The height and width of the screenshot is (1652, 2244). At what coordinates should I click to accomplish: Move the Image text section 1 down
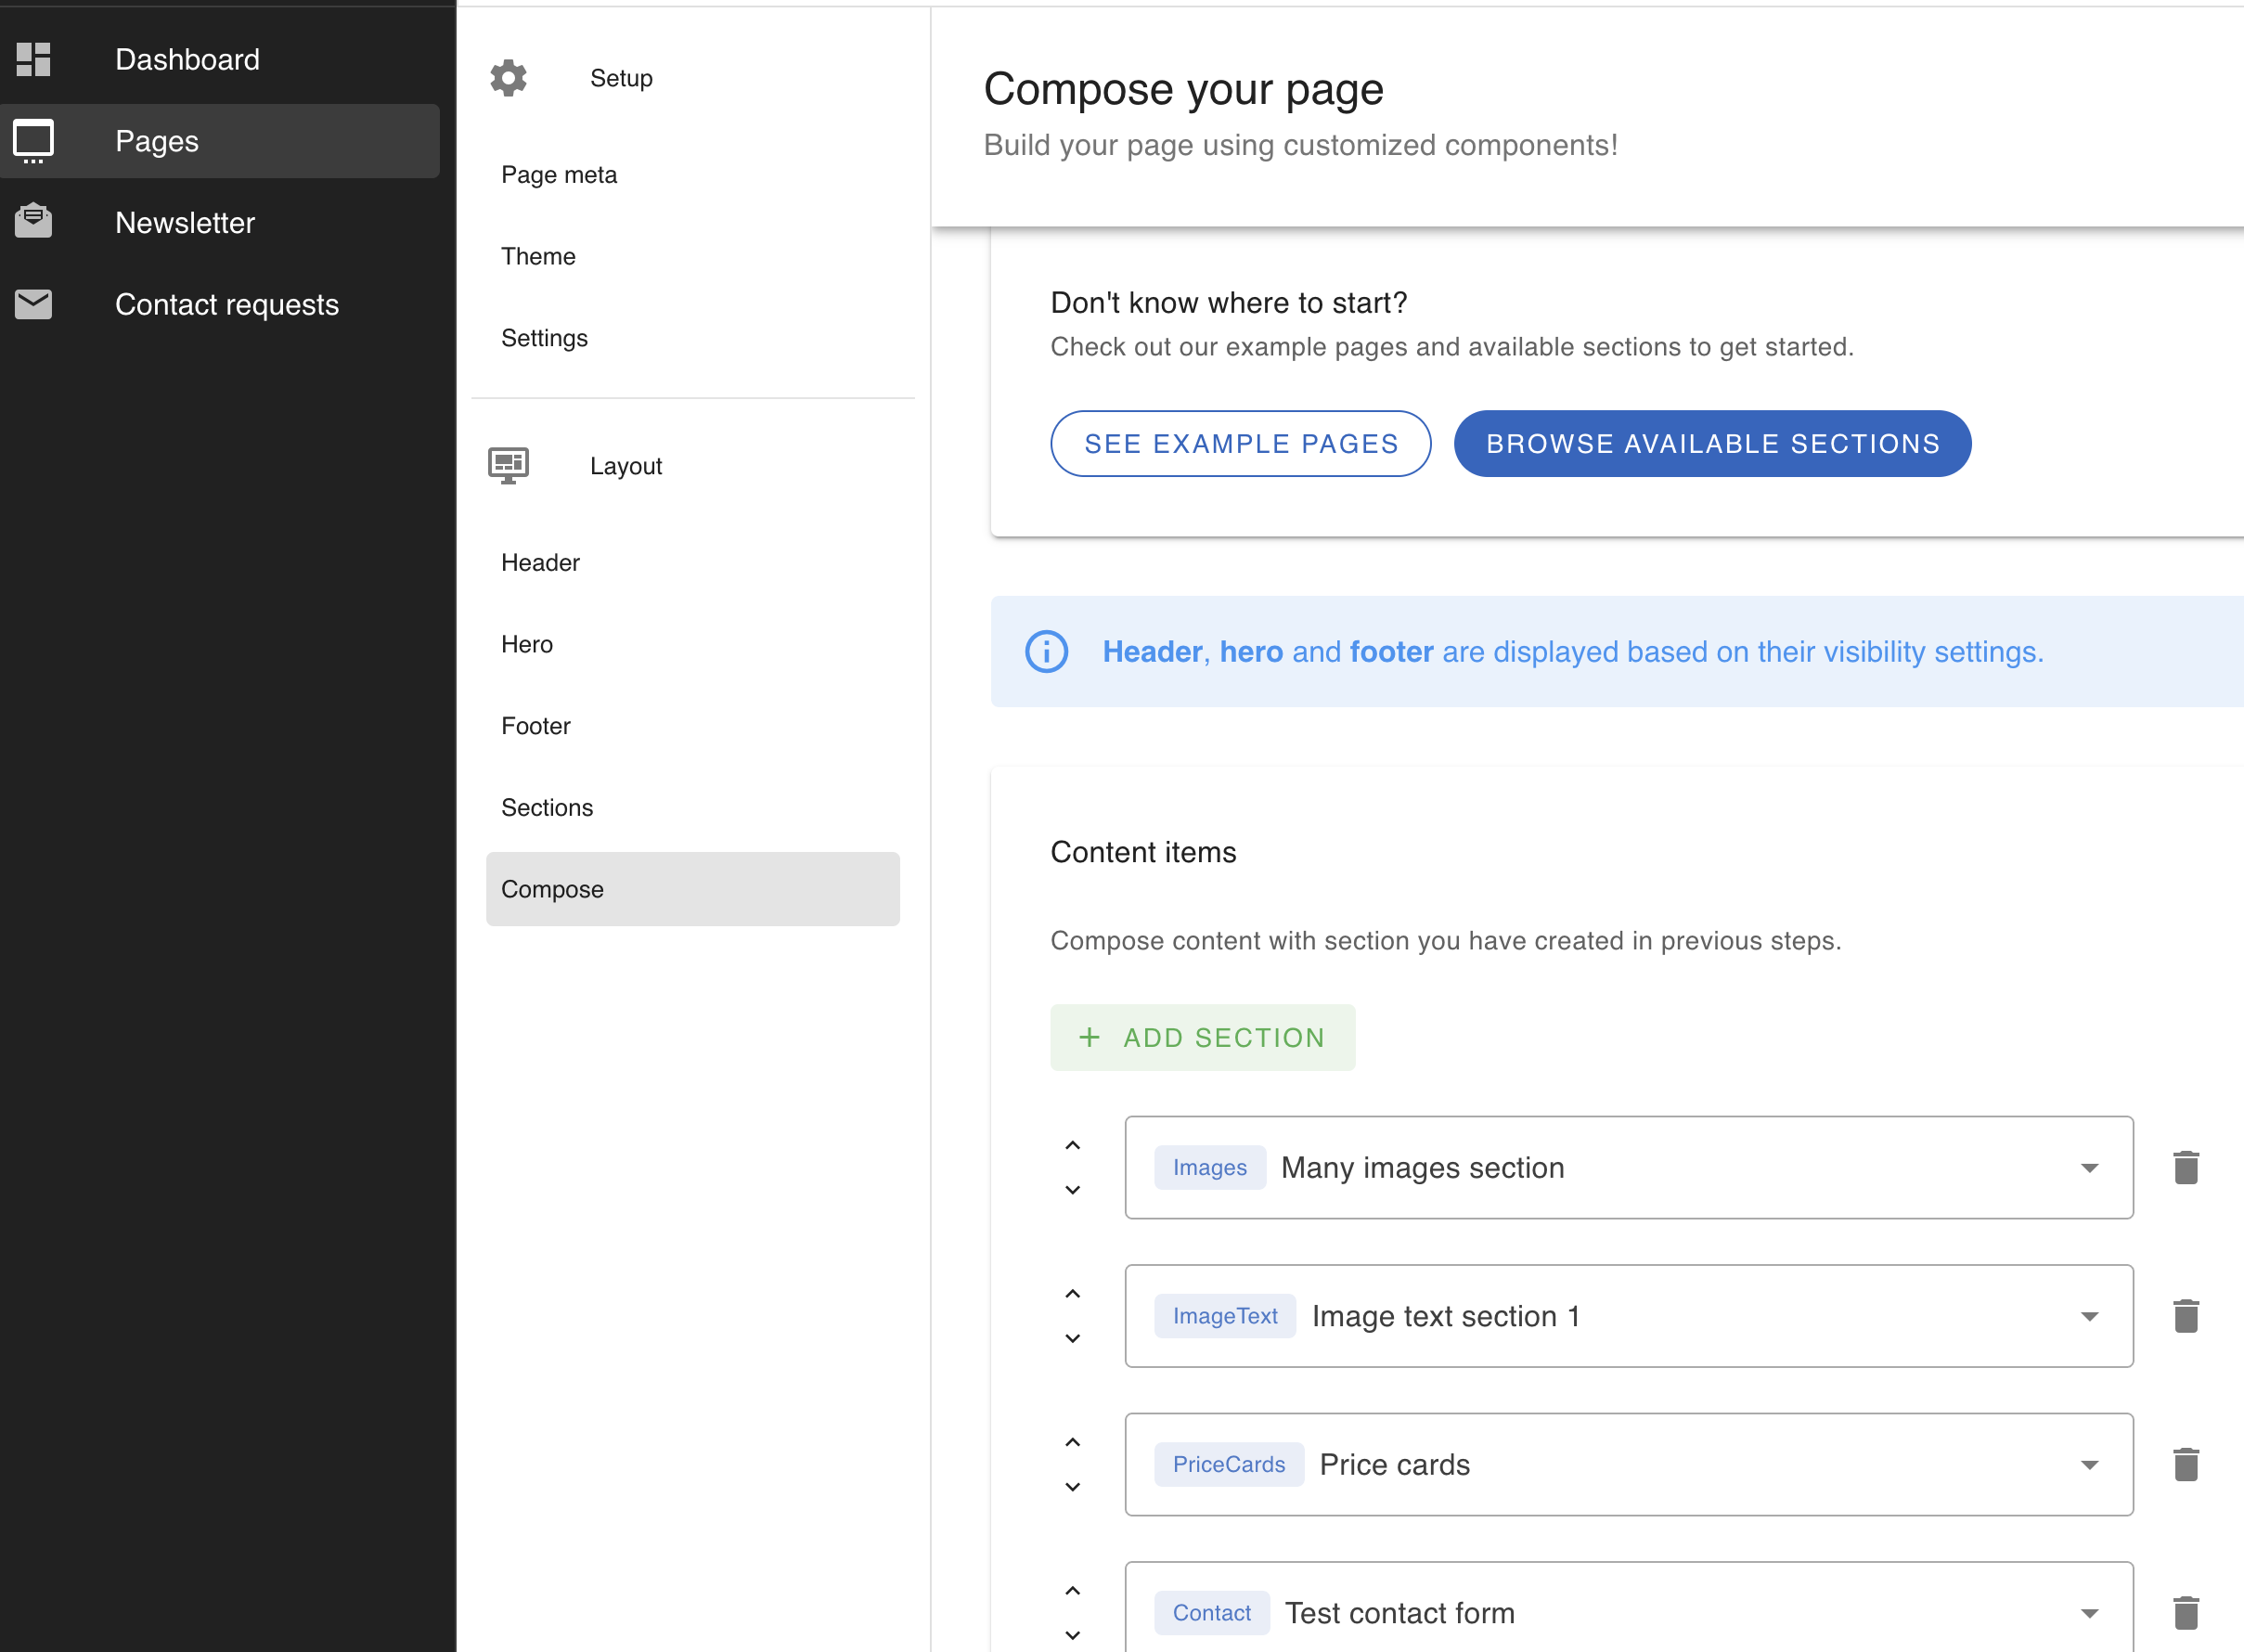pos(1073,1338)
